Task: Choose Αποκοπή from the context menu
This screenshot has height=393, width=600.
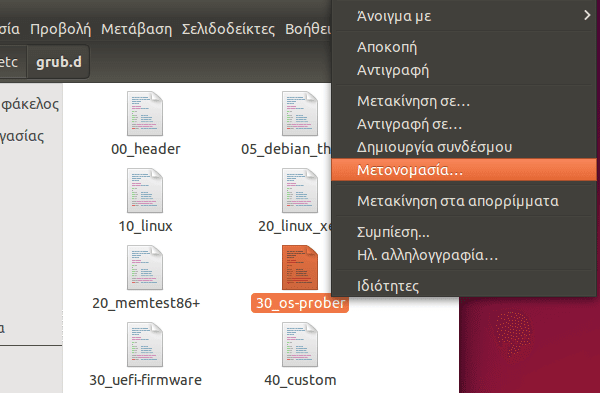Action: (x=464, y=47)
